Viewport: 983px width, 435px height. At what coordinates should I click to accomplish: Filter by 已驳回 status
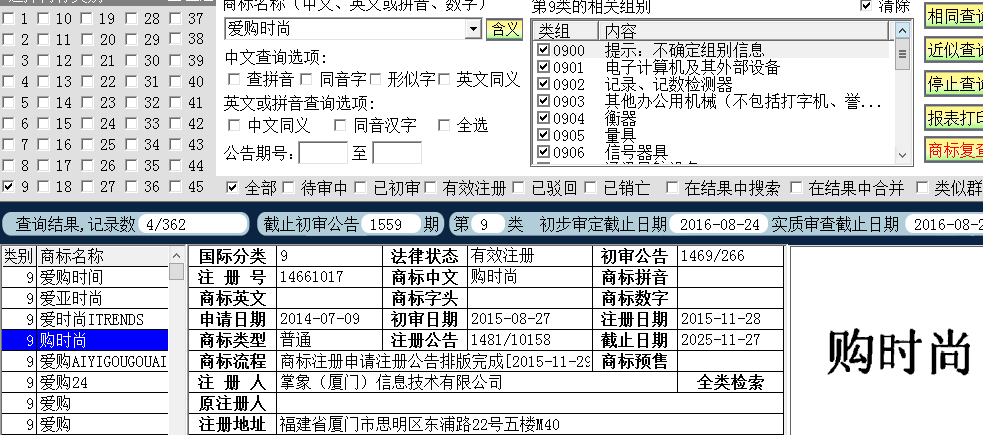pos(518,187)
